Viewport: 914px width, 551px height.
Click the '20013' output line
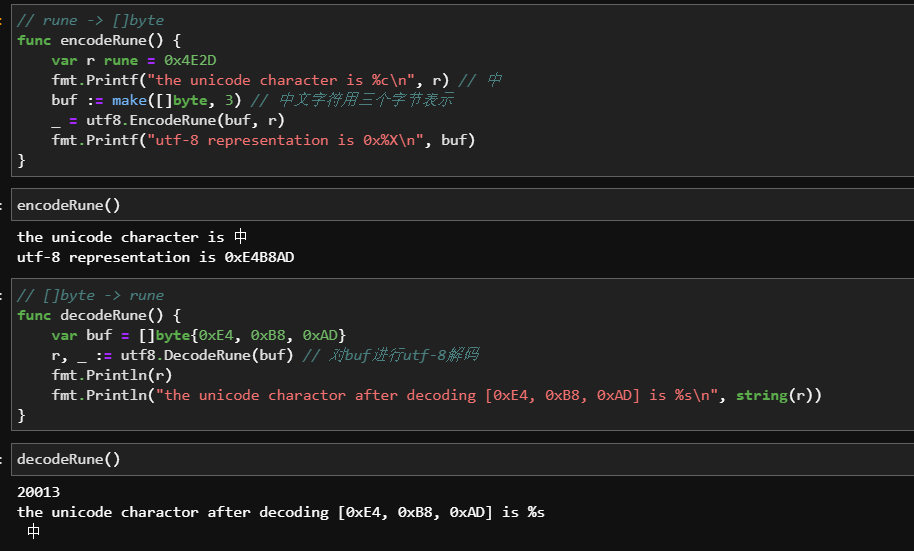[38, 492]
